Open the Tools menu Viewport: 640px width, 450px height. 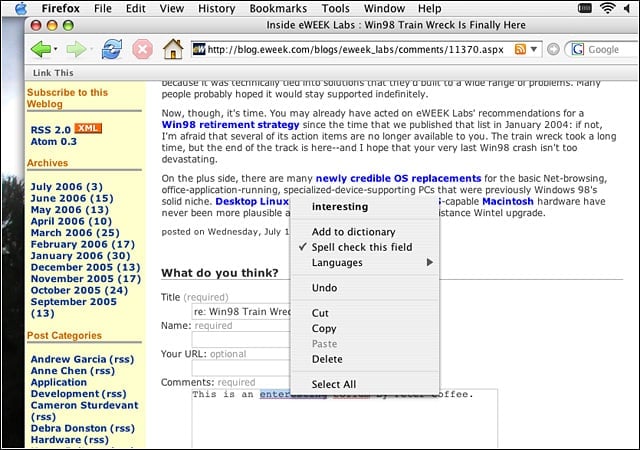(336, 8)
